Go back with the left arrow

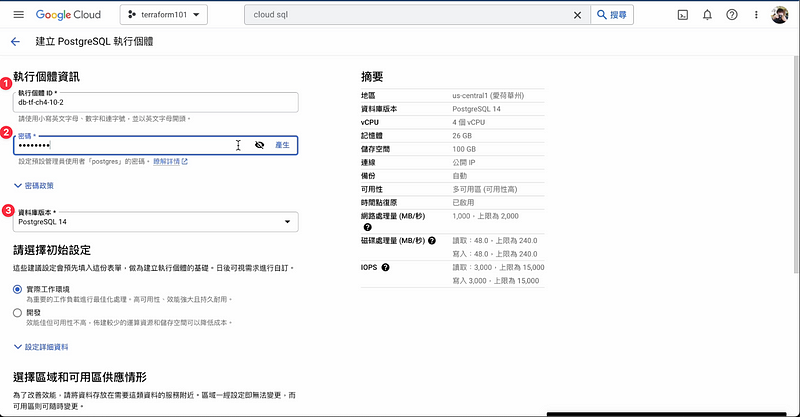click(15, 42)
